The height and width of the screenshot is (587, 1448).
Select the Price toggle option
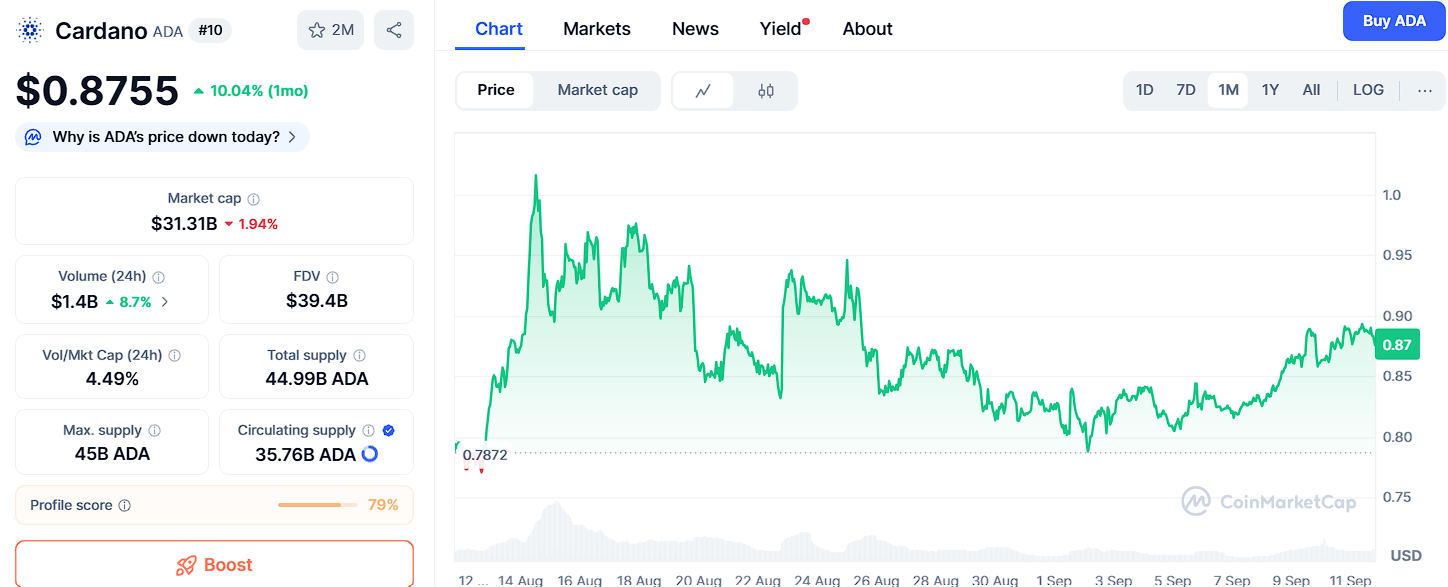[x=496, y=90]
